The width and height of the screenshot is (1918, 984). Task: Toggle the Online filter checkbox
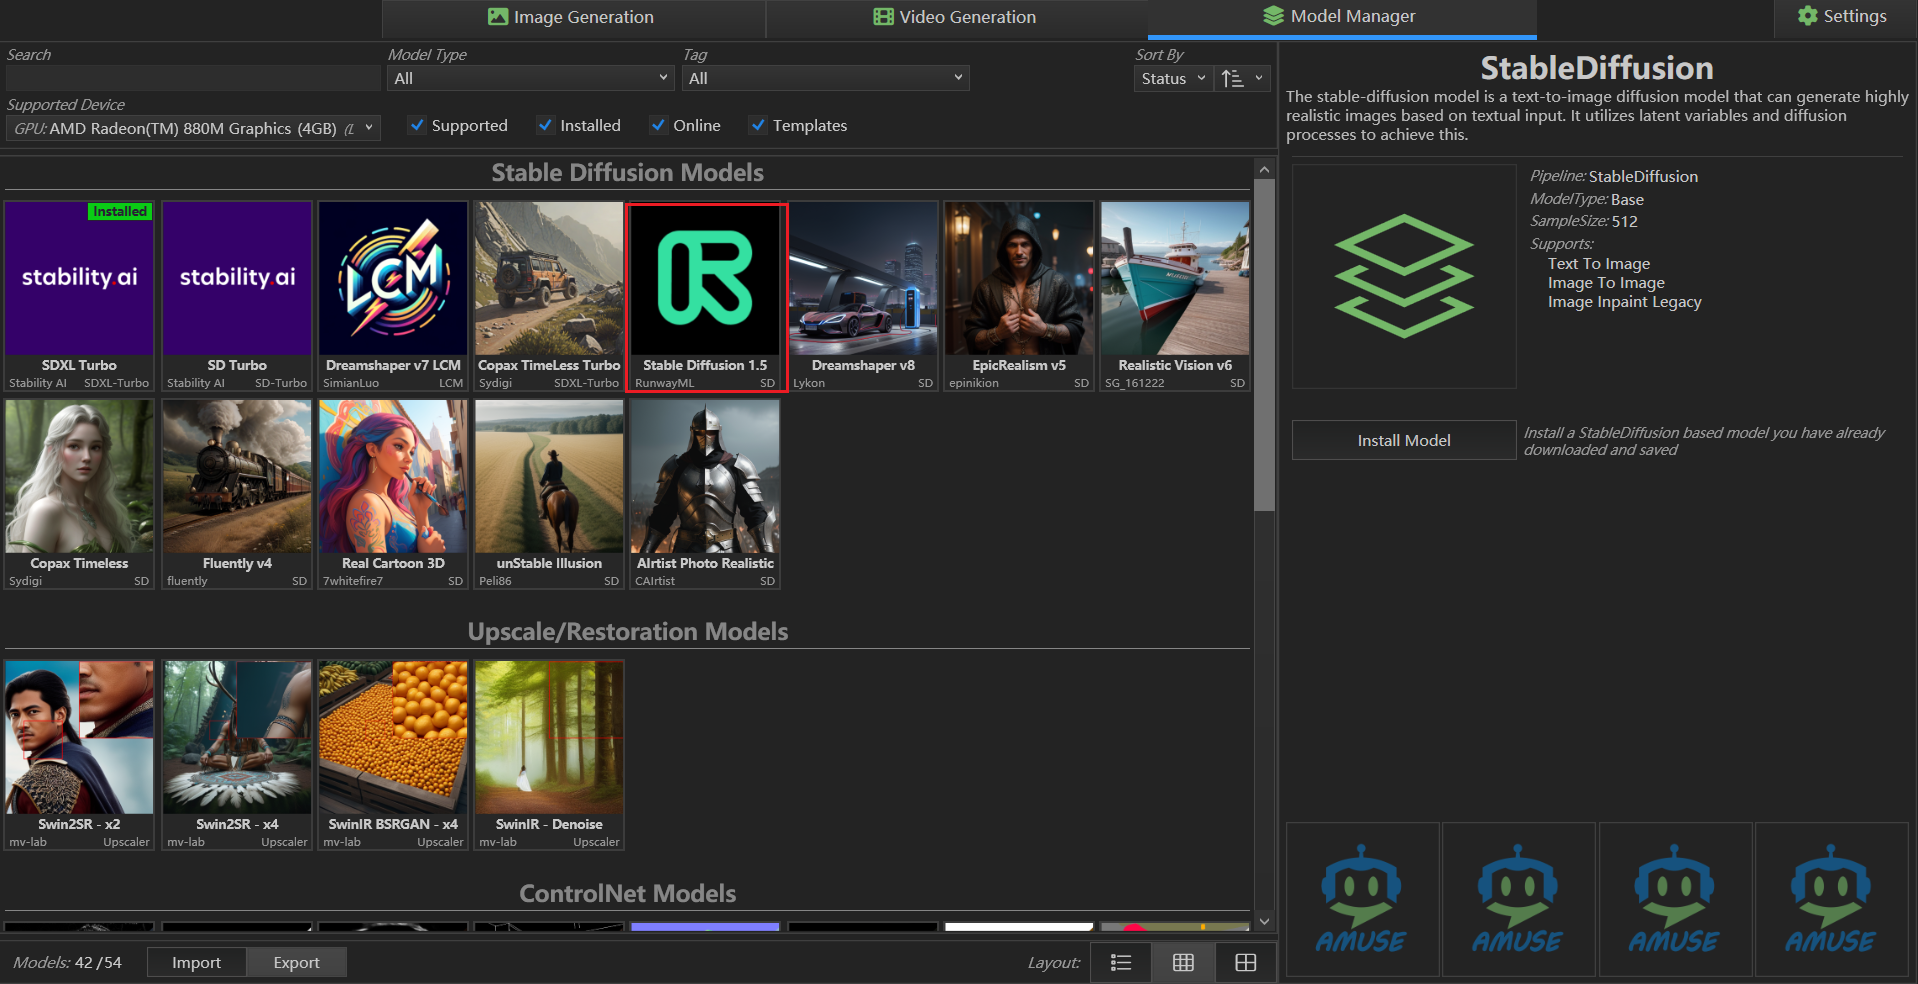(x=658, y=125)
